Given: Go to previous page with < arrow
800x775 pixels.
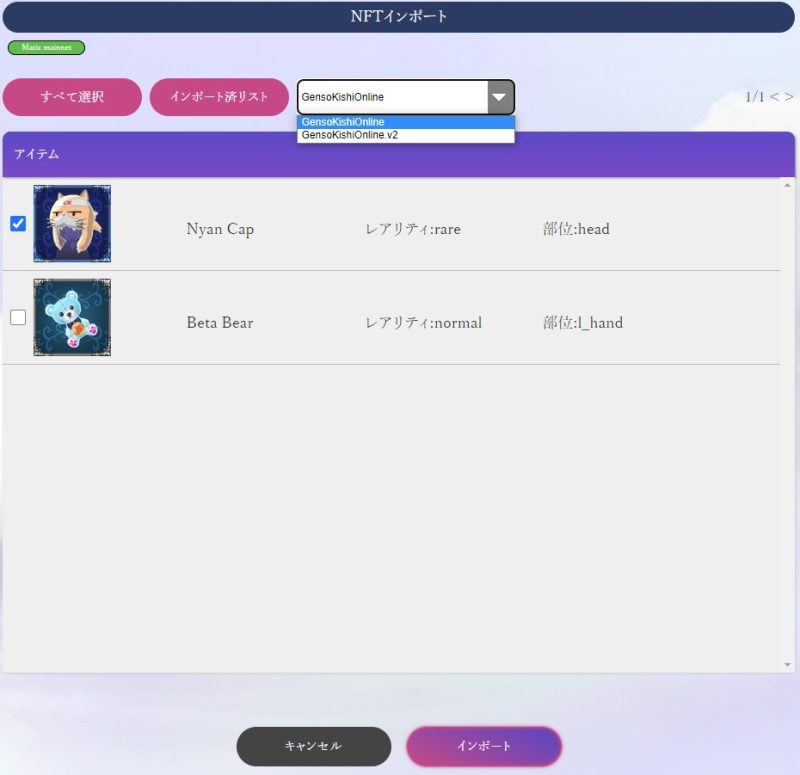Looking at the screenshot, I should pos(774,96).
